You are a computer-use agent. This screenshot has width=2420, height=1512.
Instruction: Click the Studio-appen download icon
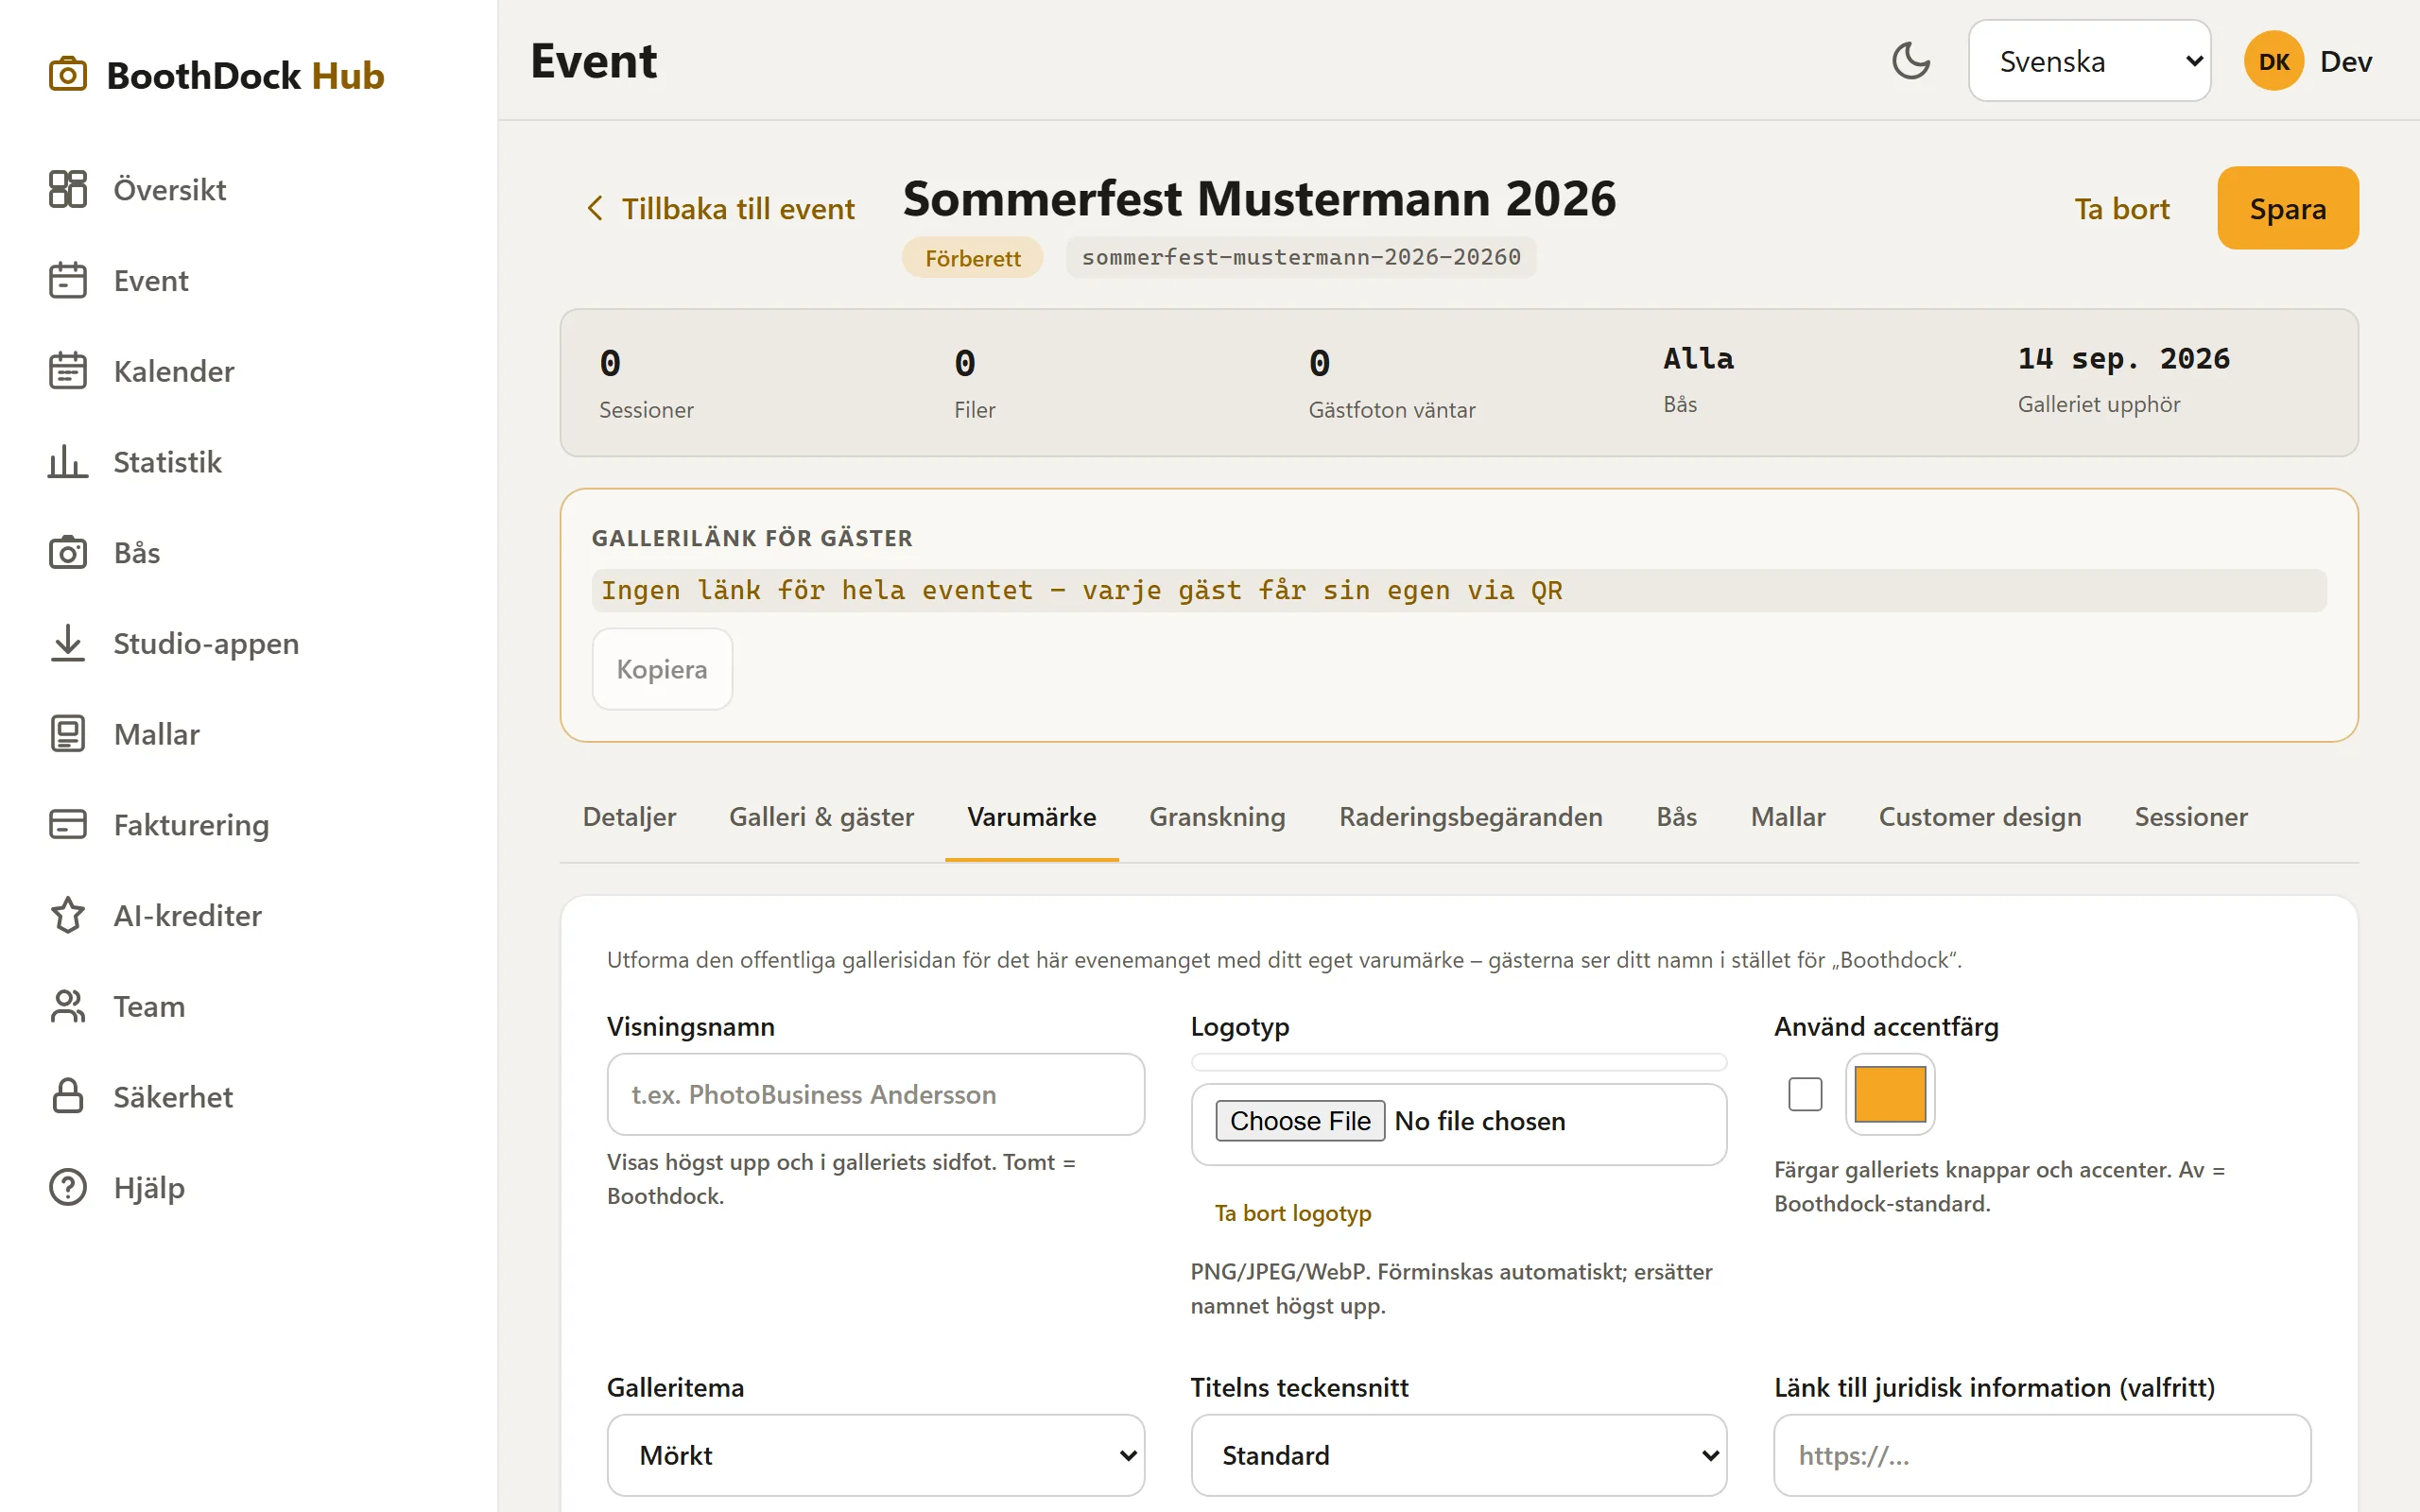(x=68, y=643)
